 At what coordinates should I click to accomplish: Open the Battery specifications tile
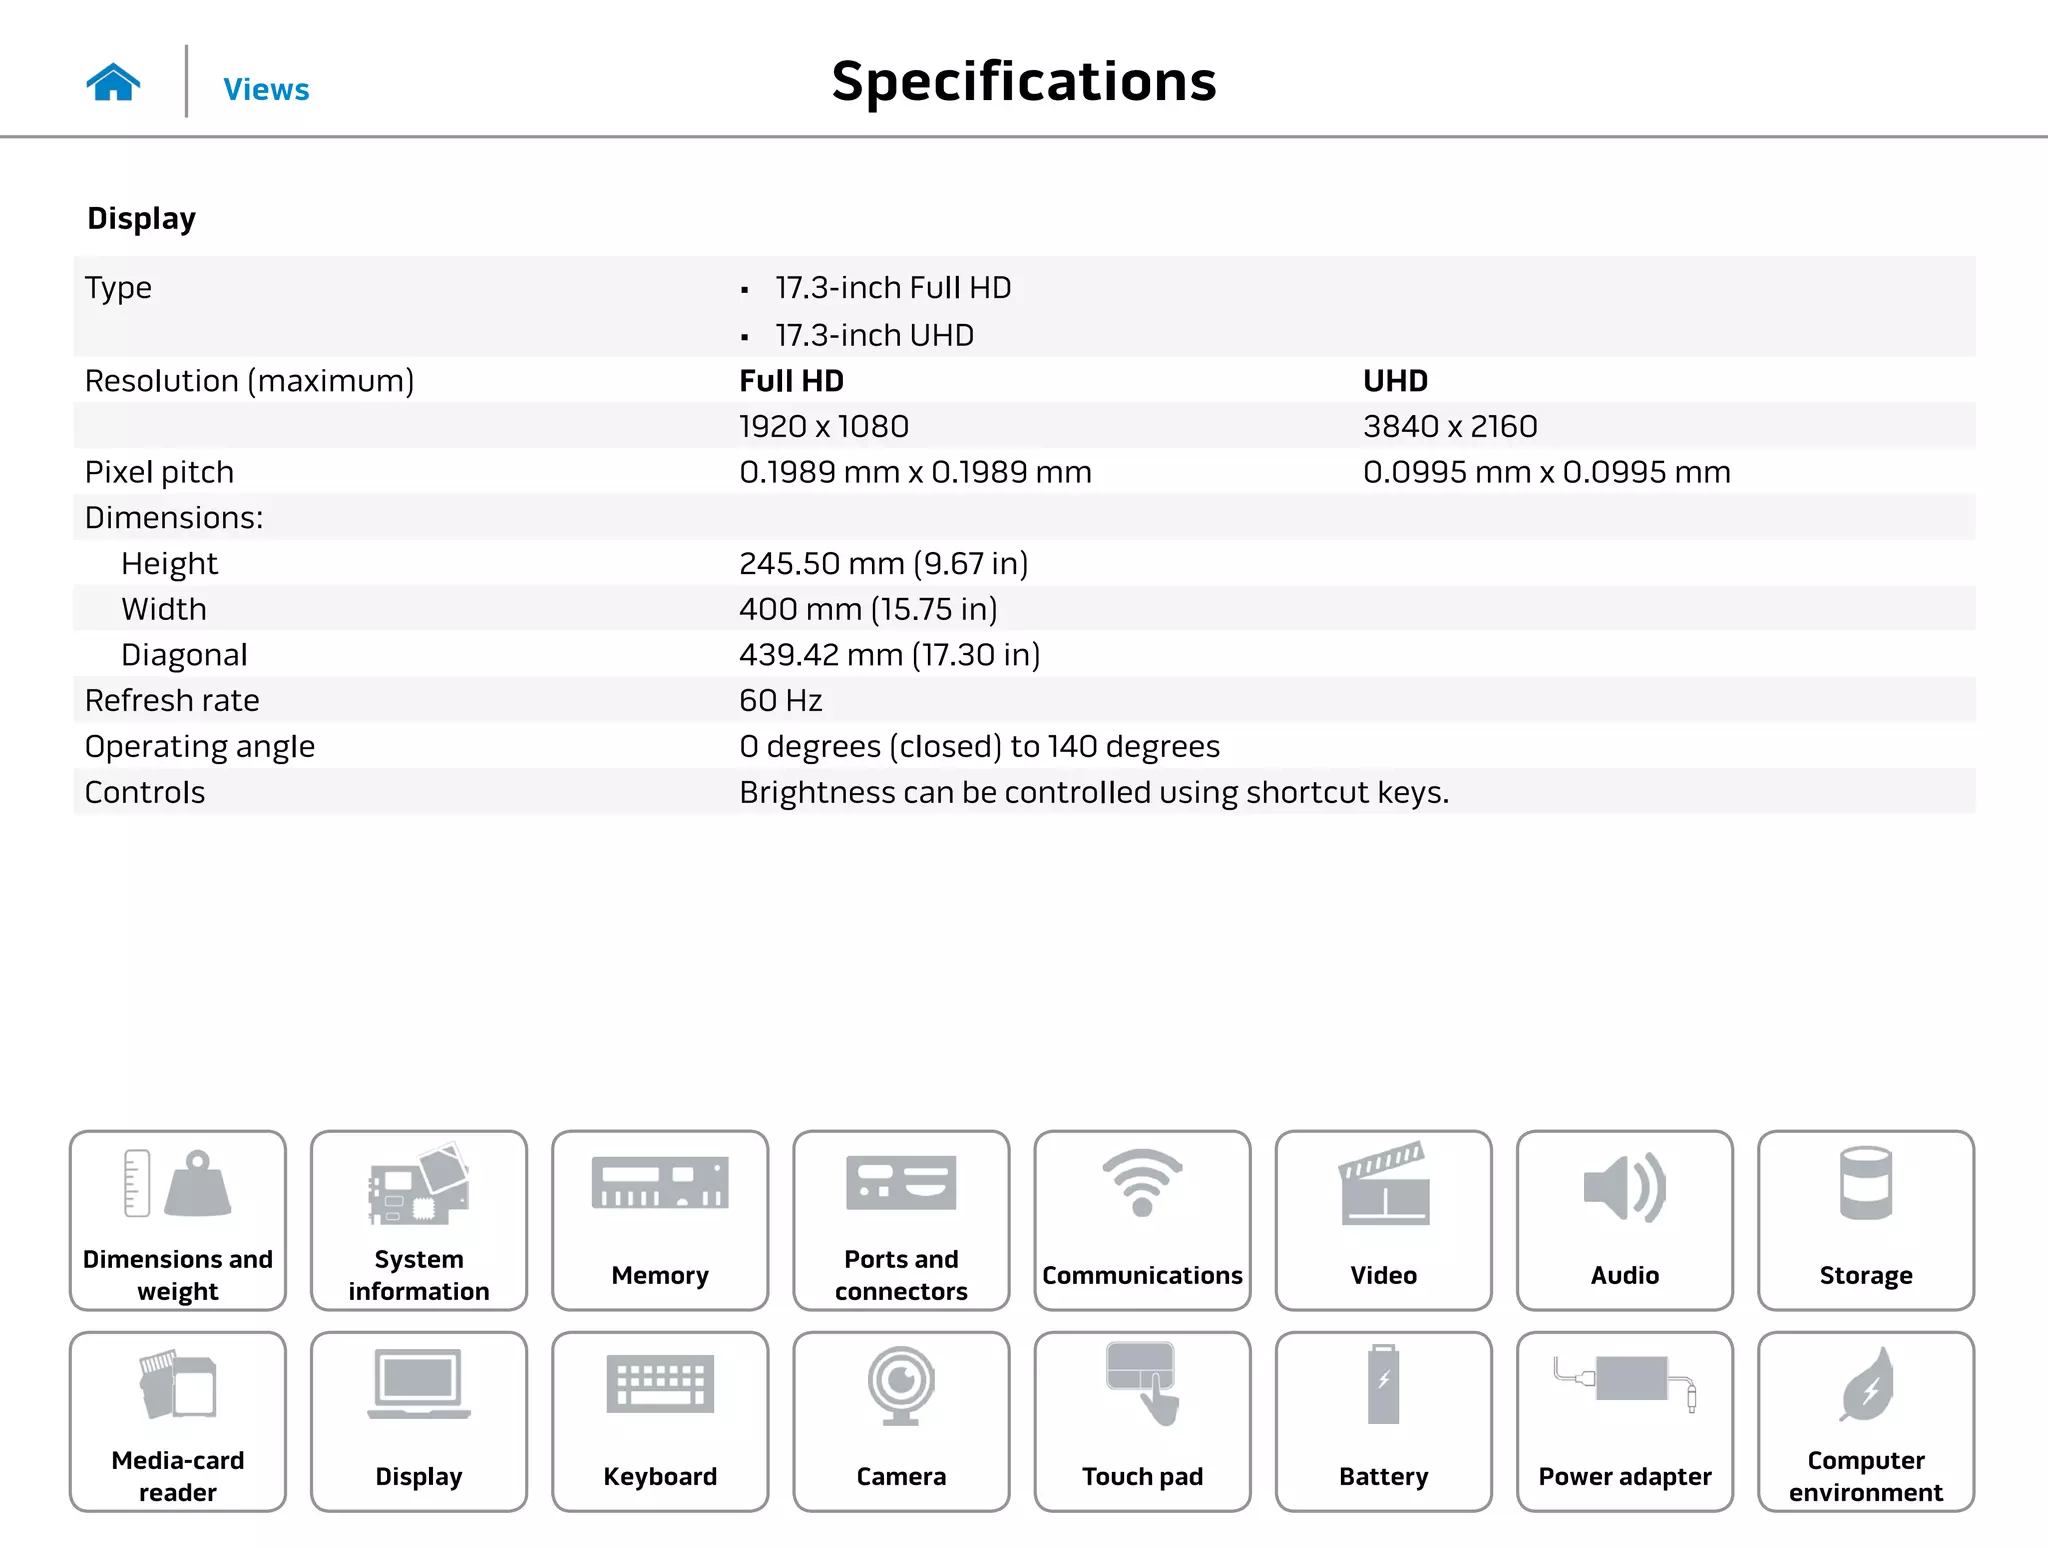pyautogui.click(x=1384, y=1421)
